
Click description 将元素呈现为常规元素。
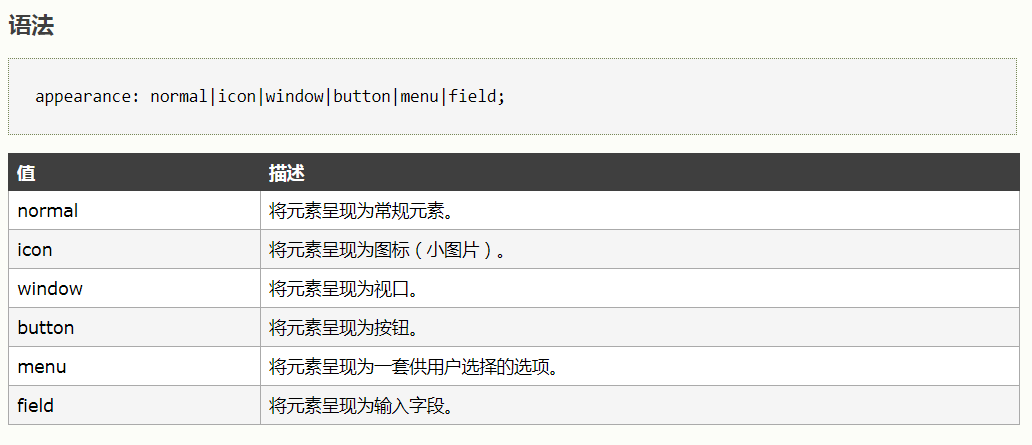[363, 211]
